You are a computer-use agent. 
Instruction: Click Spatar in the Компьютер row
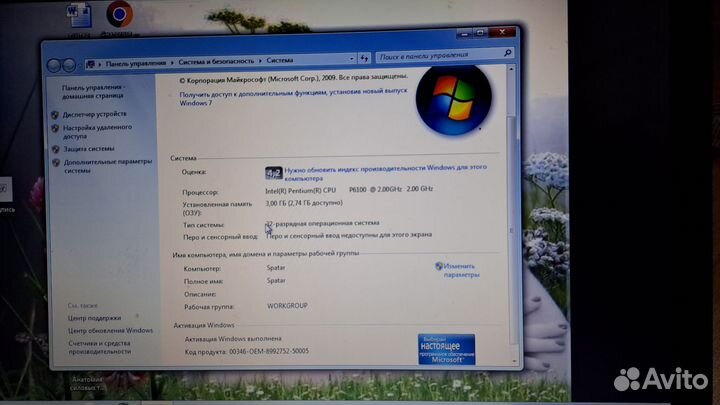pyautogui.click(x=276, y=268)
